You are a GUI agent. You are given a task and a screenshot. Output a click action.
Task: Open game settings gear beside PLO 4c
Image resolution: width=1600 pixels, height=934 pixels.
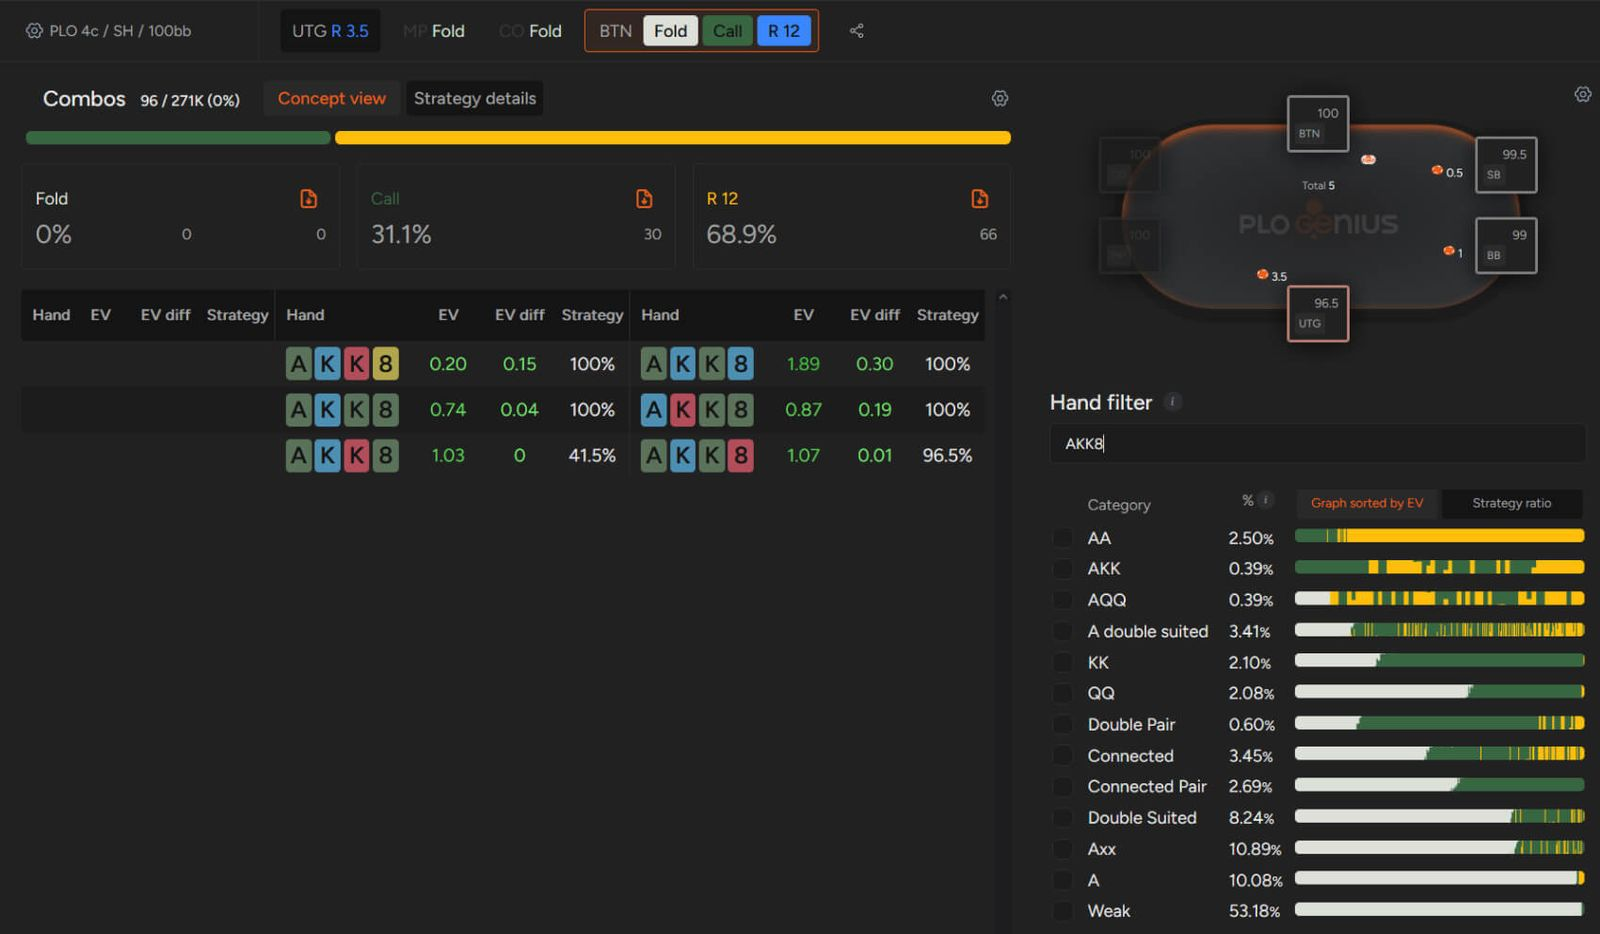[x=34, y=31]
